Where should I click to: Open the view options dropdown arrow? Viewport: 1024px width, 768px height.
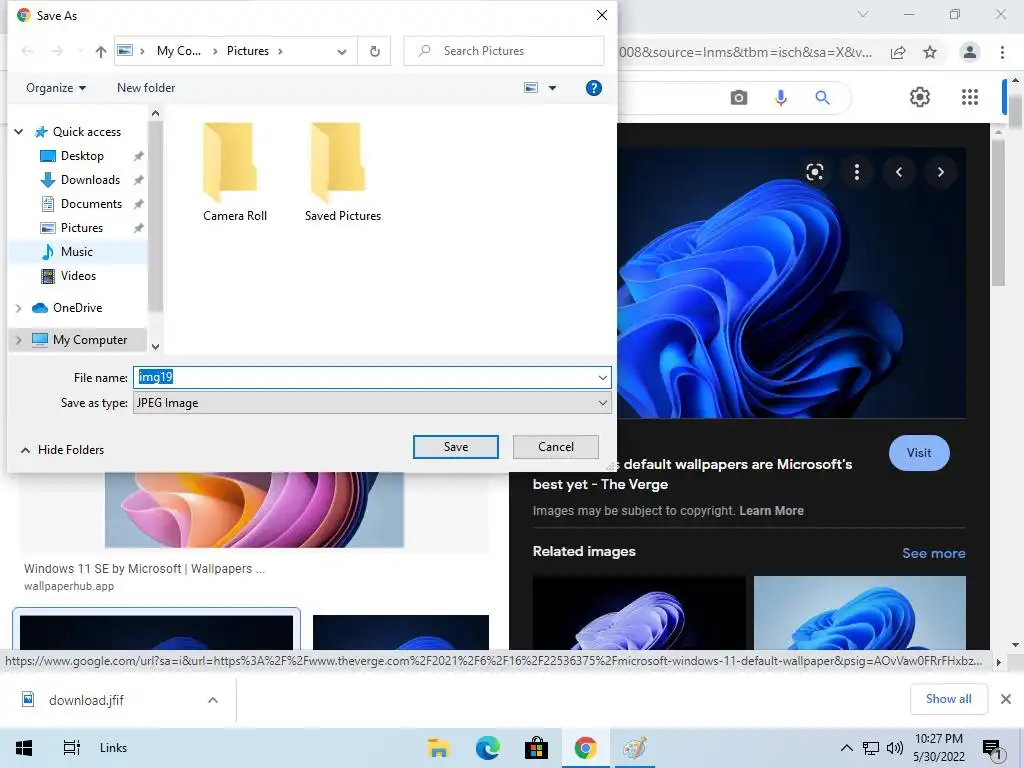click(x=552, y=88)
